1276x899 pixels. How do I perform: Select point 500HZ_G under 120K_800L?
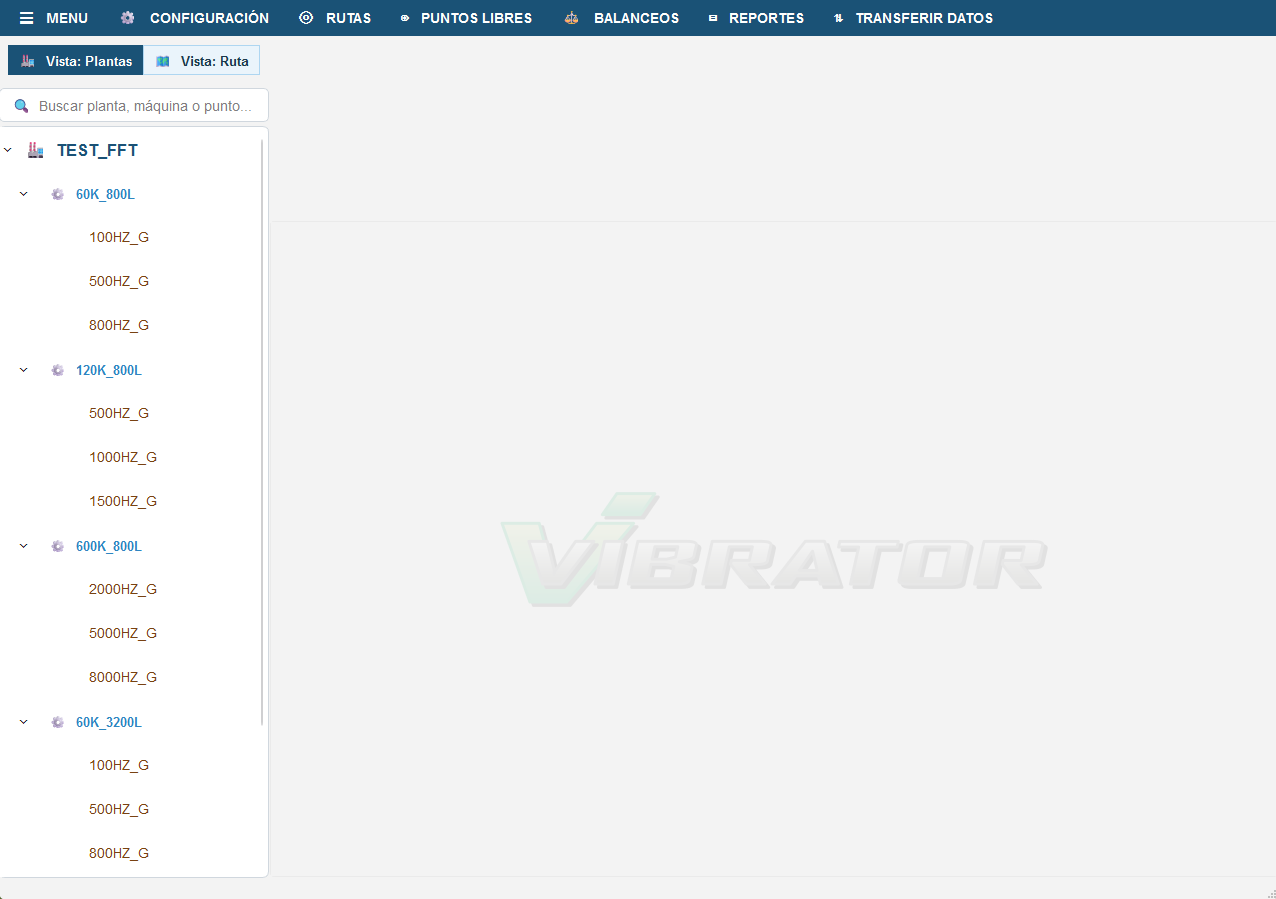(x=119, y=413)
